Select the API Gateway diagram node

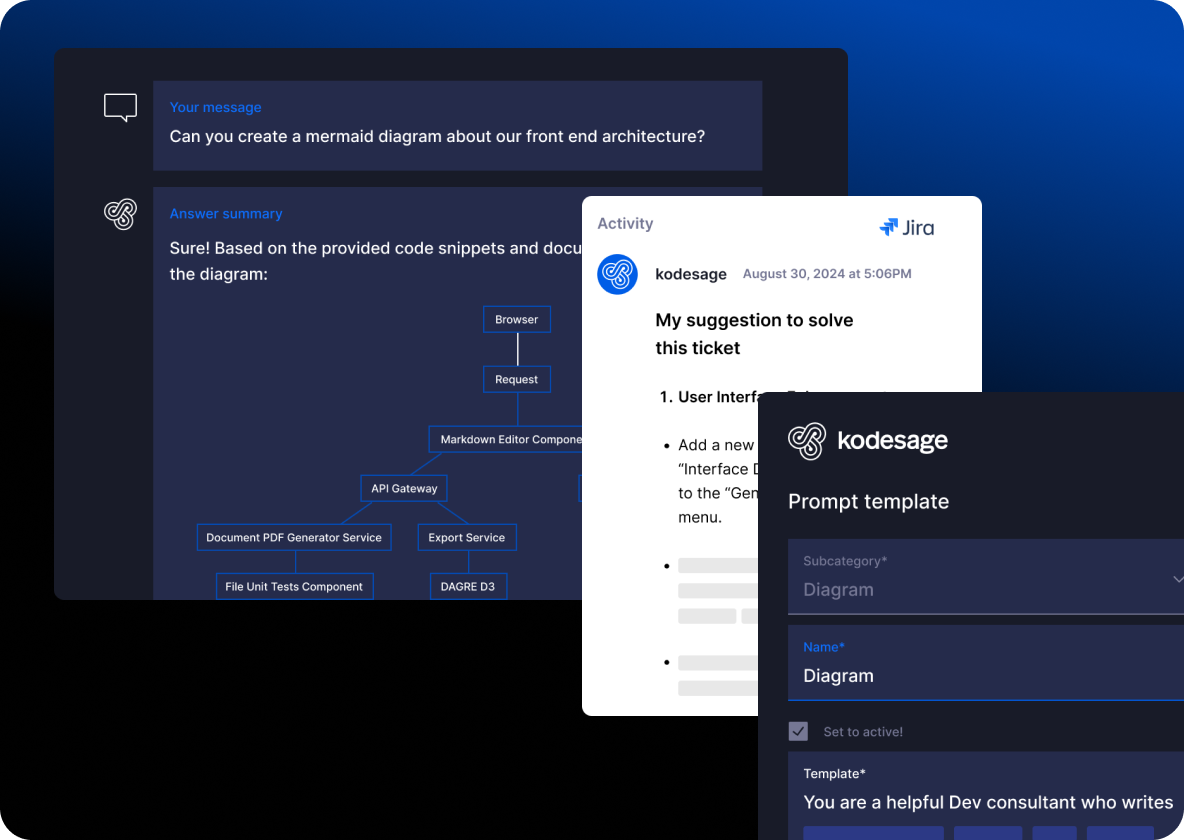point(403,488)
